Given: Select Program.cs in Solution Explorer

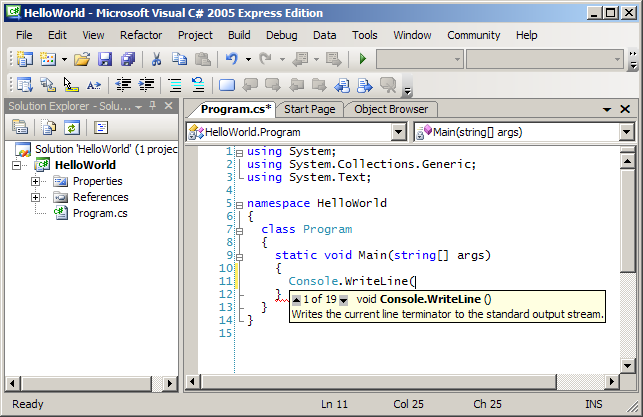Looking at the screenshot, I should coord(100,213).
